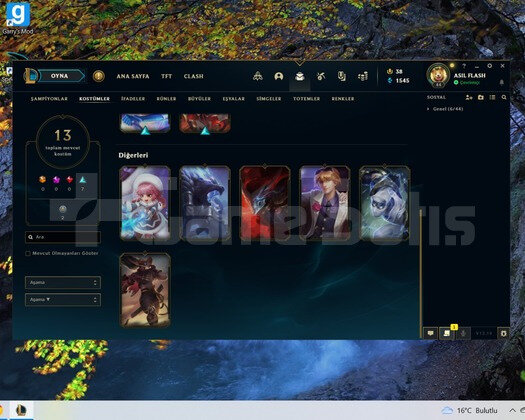Image resolution: width=525 pixels, height=420 pixels.
Task: Switch to the Eşyalar tab
Action: [x=234, y=99]
